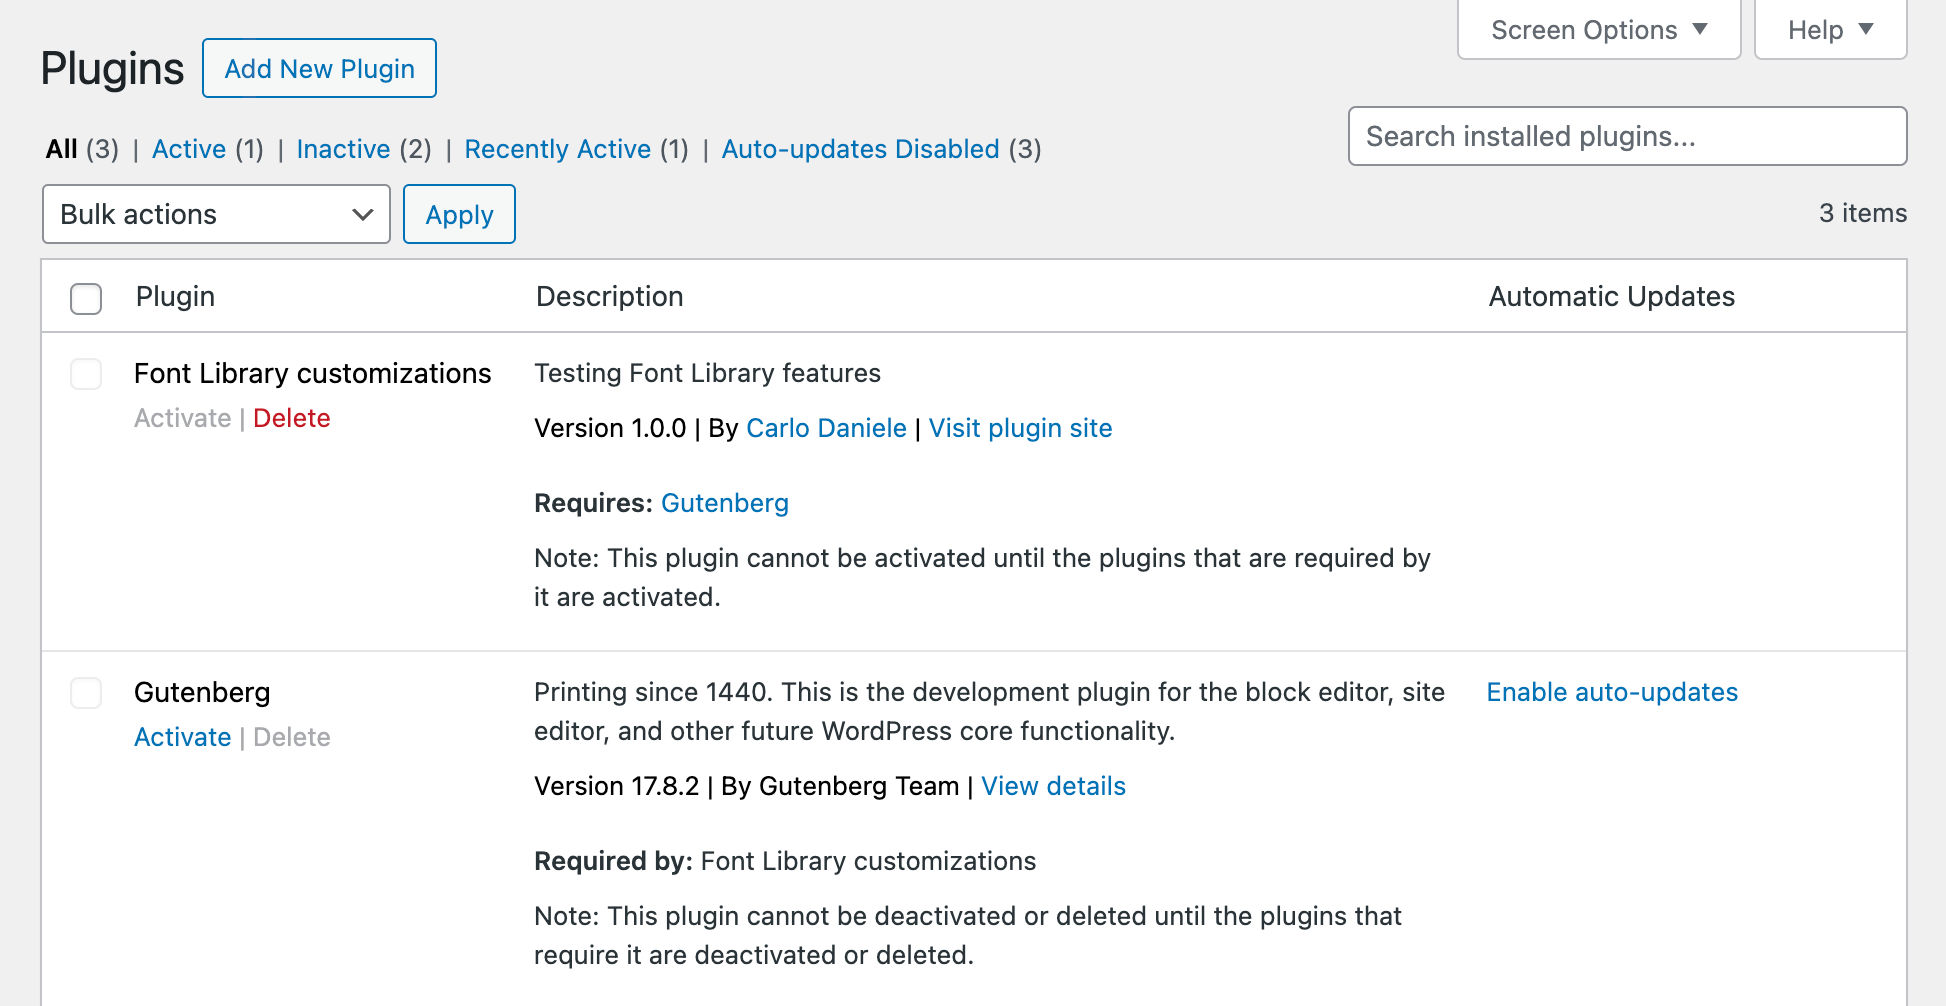Activate the Gutenberg plugin
The image size is (1946, 1006).
click(182, 737)
